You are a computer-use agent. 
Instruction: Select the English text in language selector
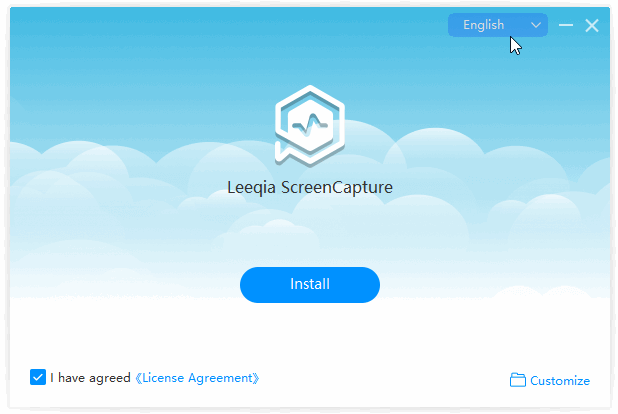click(484, 25)
